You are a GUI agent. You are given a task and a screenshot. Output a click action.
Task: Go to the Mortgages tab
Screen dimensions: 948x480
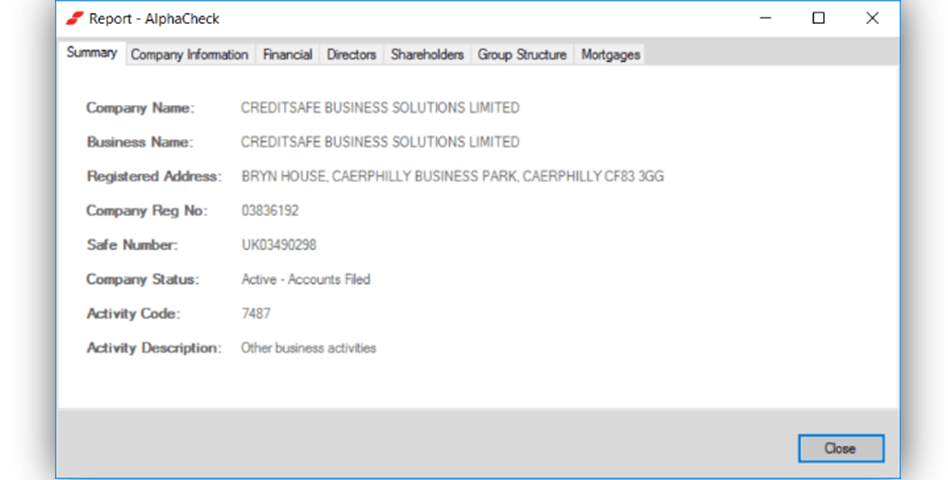[x=610, y=54]
